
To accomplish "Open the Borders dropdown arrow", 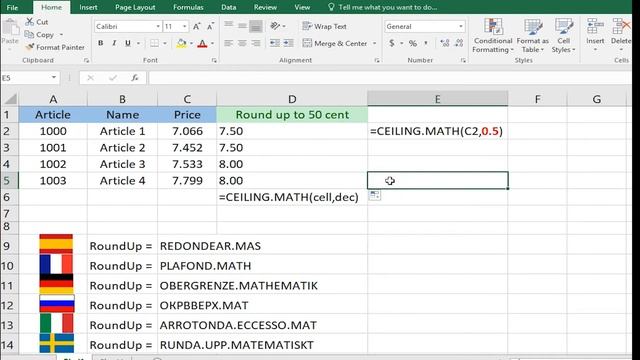I will (165, 44).
